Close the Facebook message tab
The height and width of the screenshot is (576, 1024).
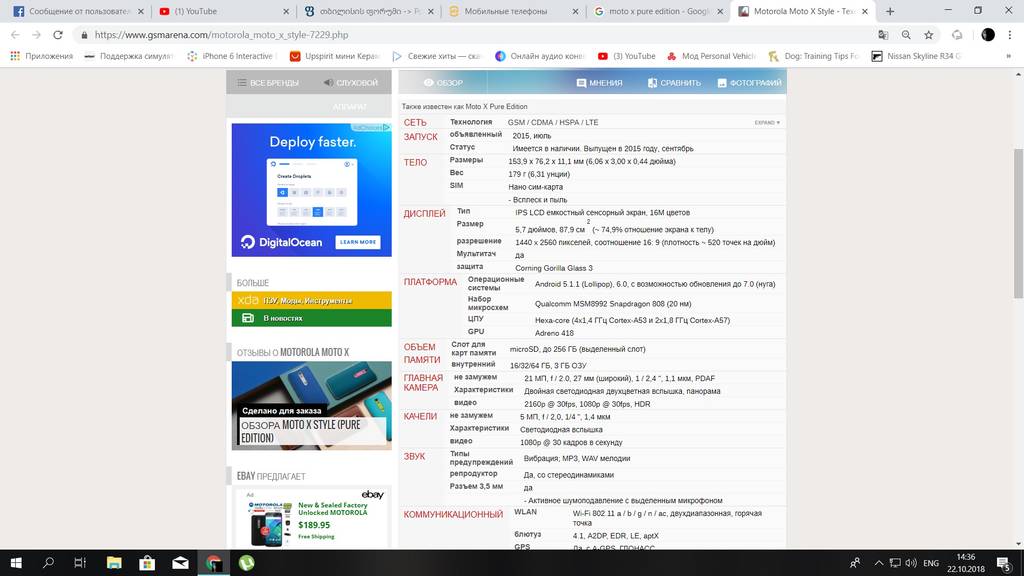(x=140, y=11)
